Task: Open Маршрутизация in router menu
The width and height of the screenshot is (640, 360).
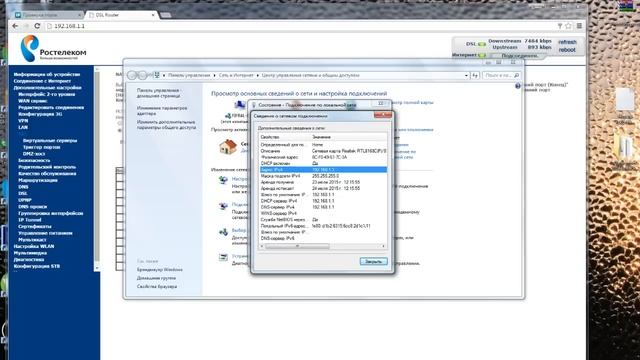Action: (x=38, y=180)
